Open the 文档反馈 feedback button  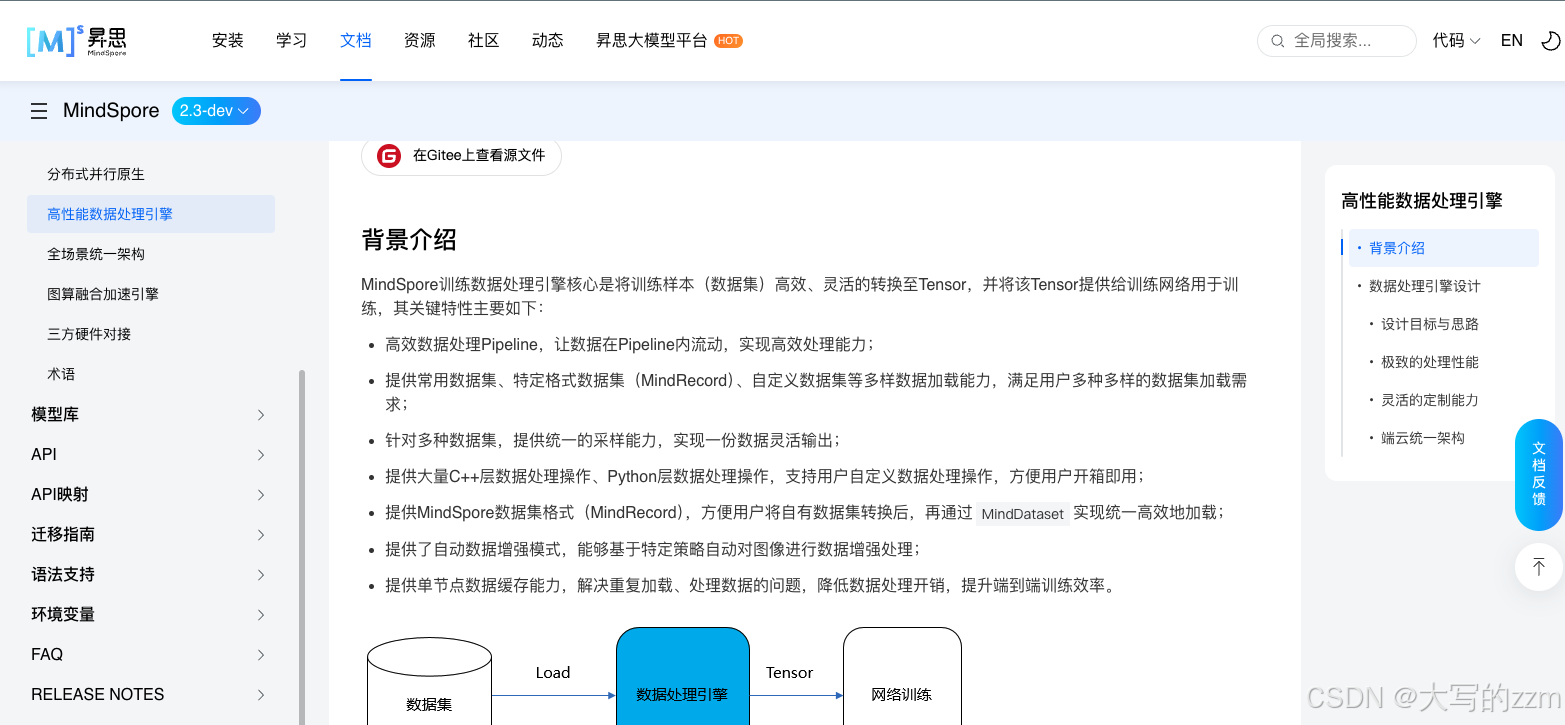(1539, 475)
